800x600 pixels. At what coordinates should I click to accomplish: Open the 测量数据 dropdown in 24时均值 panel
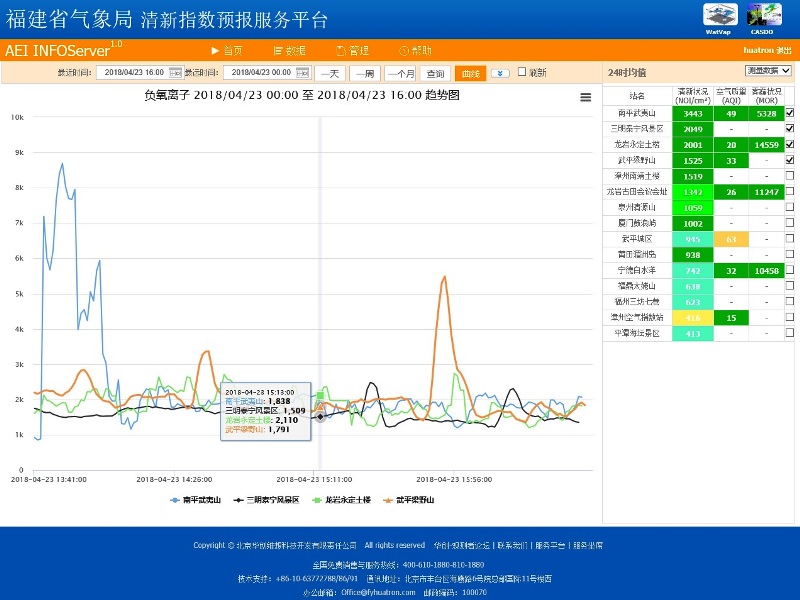pyautogui.click(x=767, y=71)
